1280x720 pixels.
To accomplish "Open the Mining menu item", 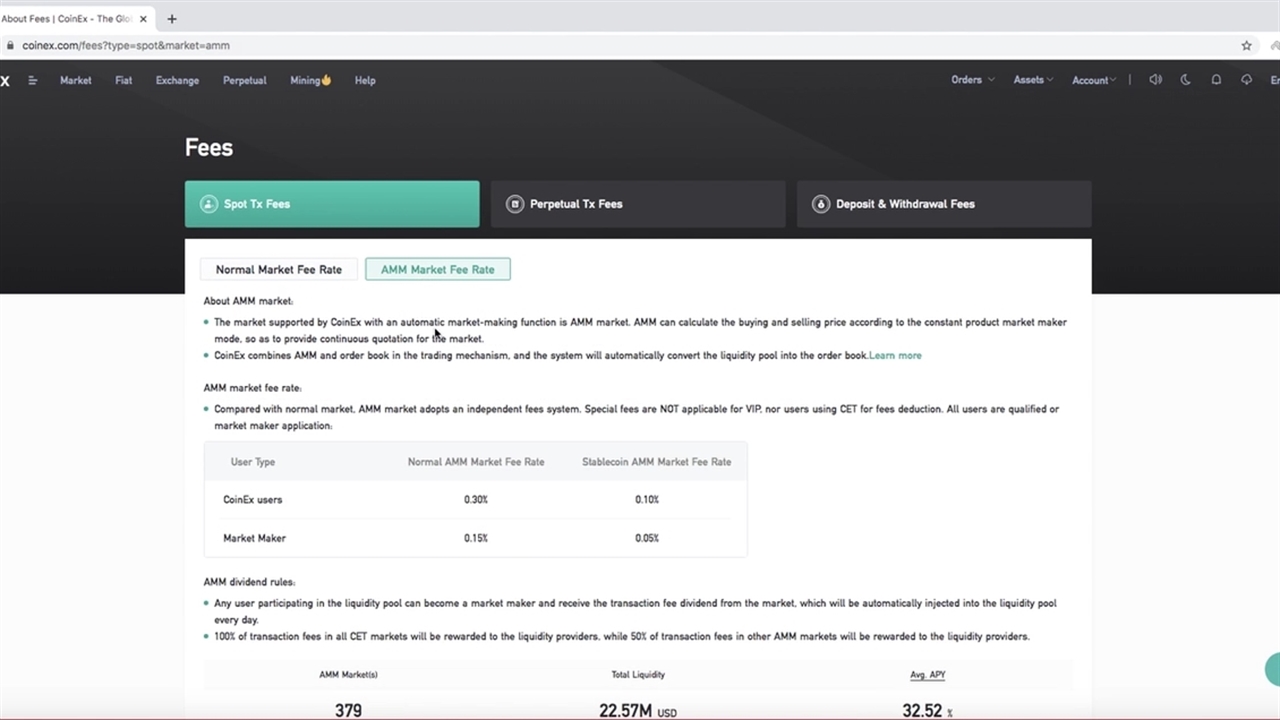I will (310, 80).
